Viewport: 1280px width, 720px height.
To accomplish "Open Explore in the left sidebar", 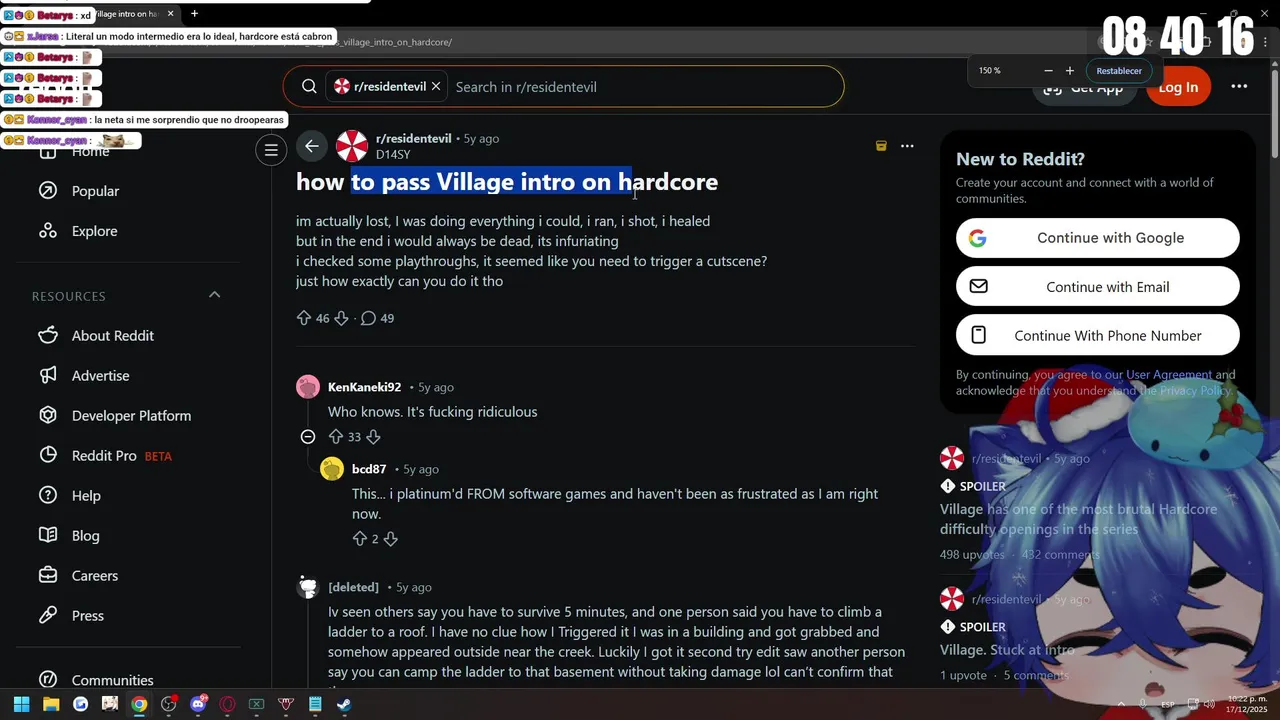I will click(94, 231).
